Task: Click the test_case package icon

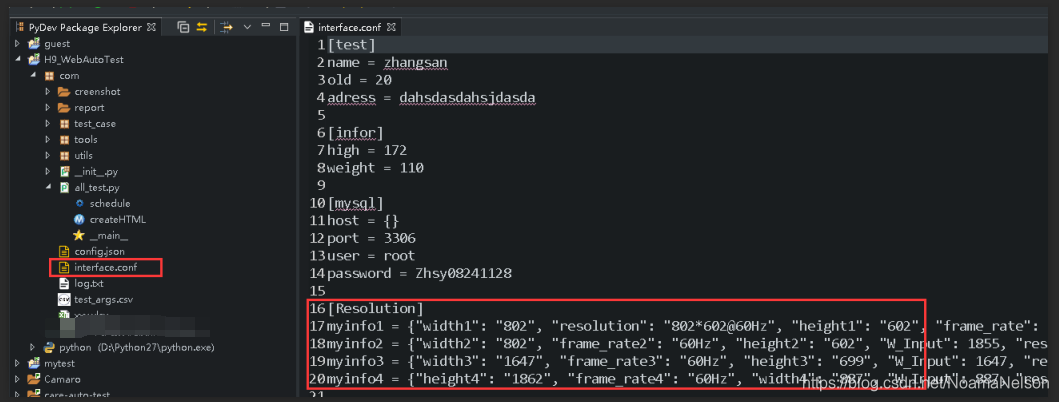Action: (x=64, y=124)
